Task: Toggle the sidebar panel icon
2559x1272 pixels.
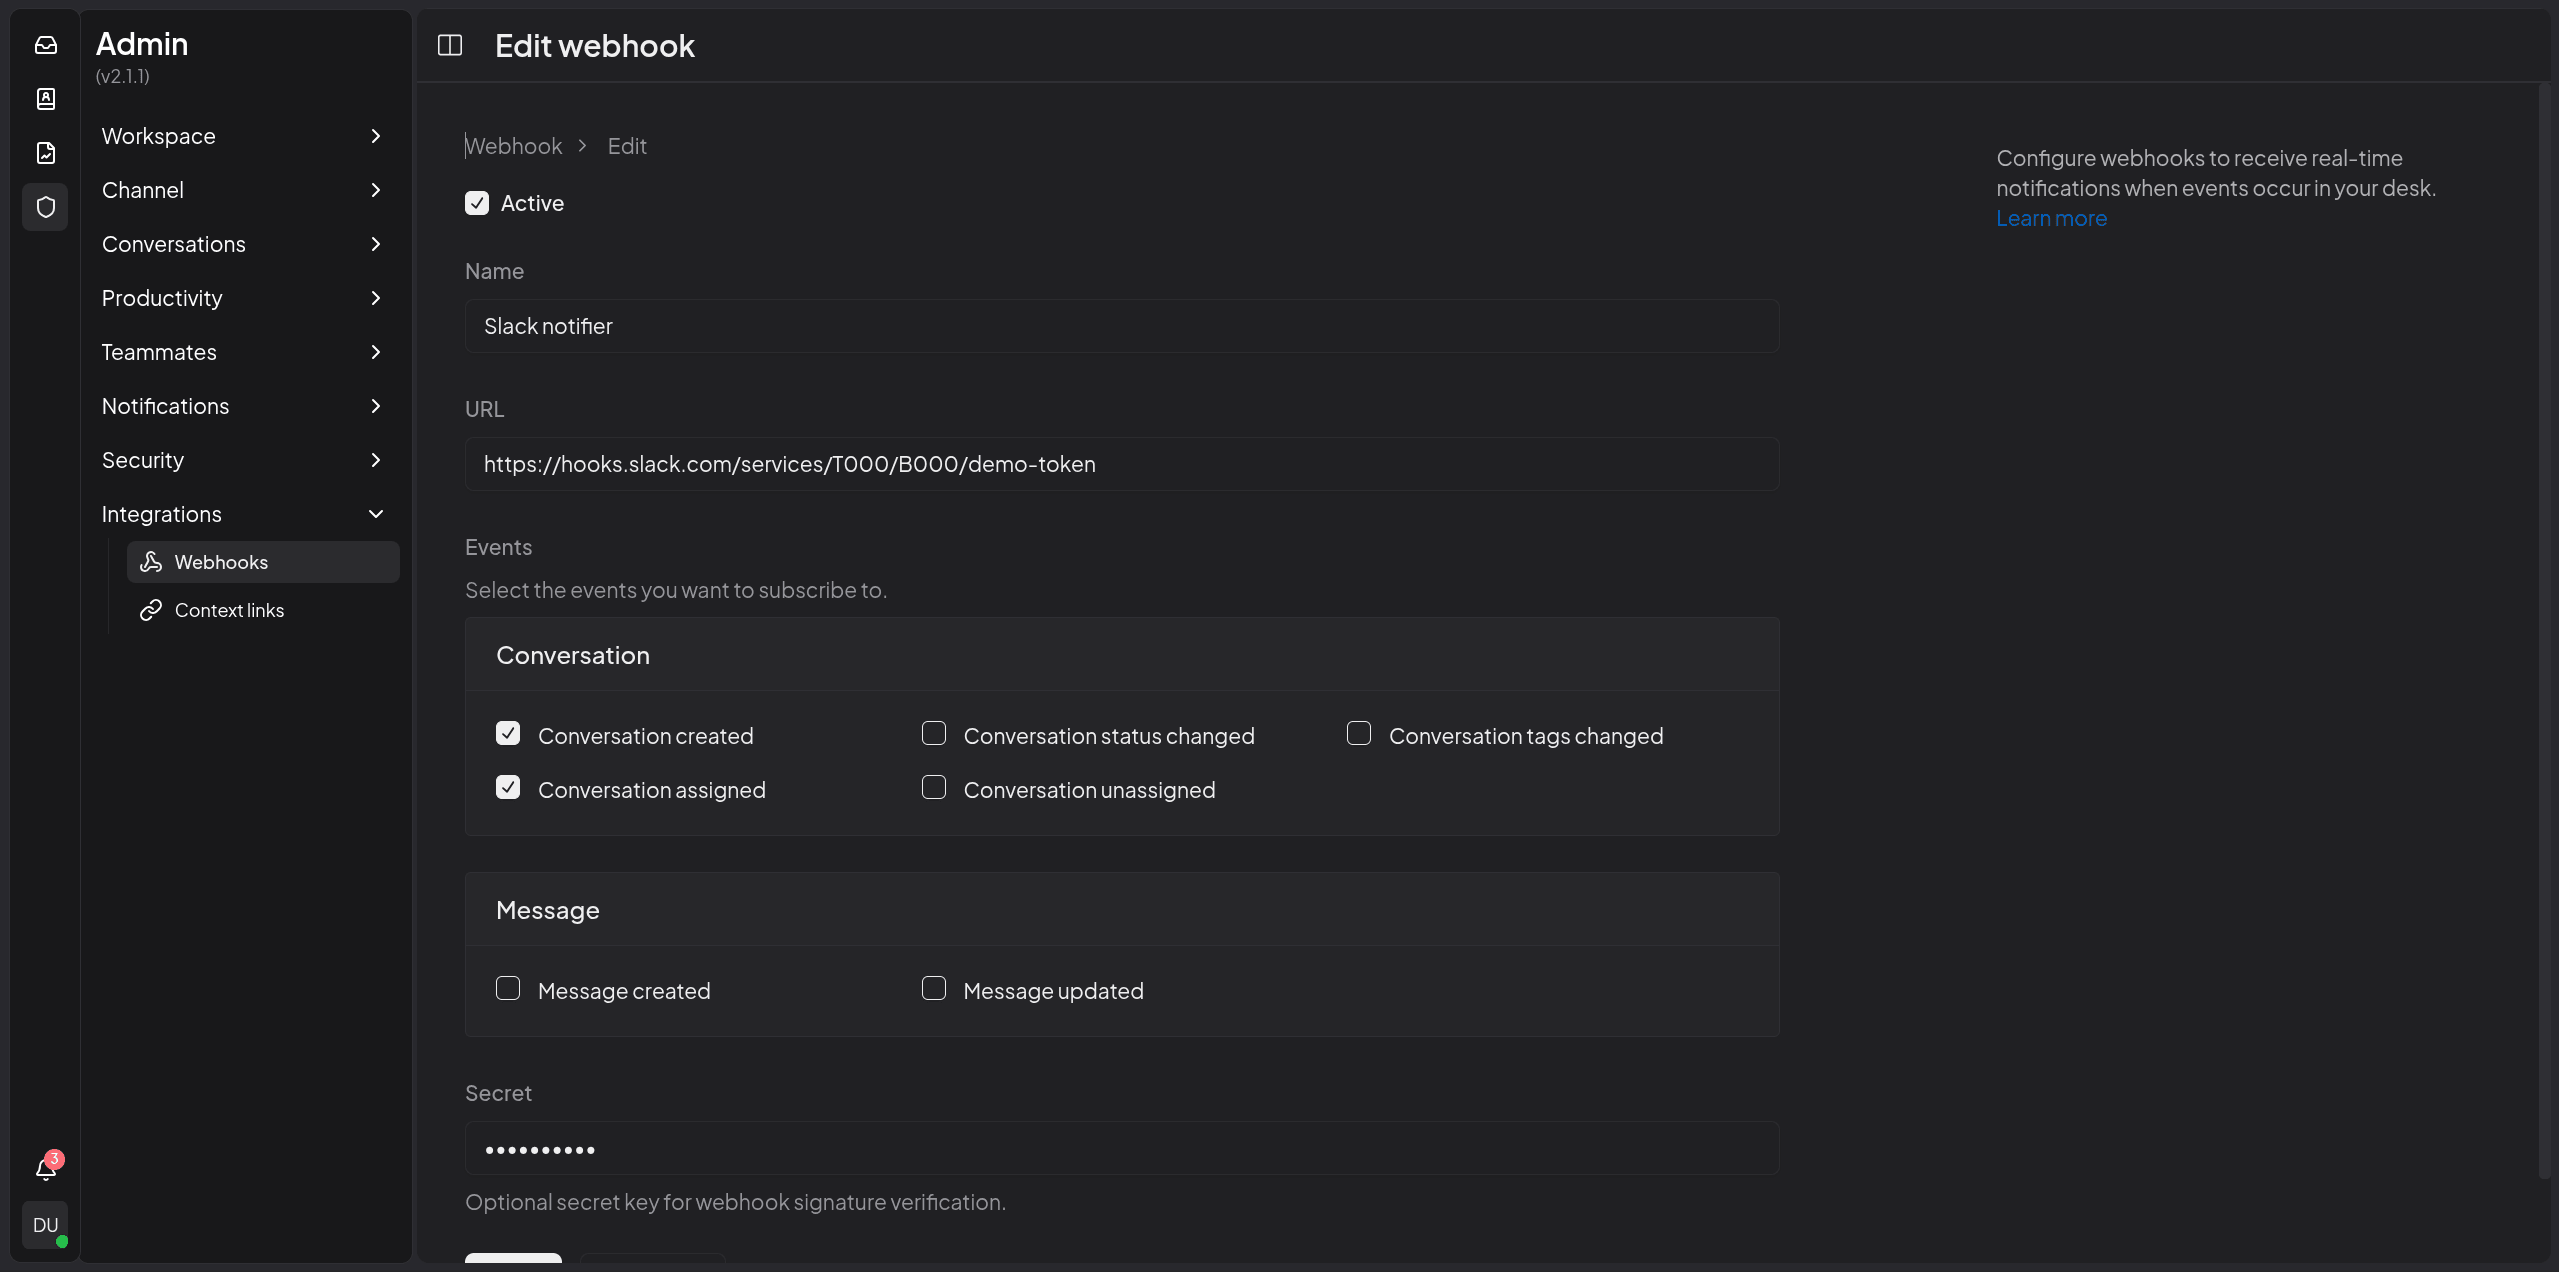Action: pos(450,45)
